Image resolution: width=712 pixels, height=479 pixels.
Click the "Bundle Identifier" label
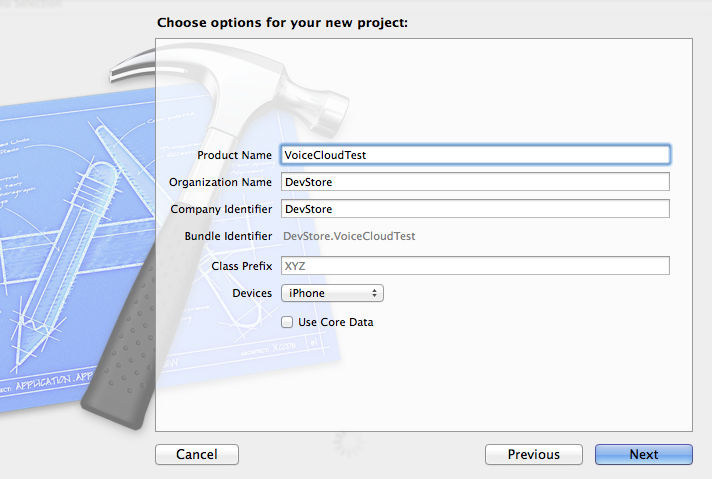228,236
